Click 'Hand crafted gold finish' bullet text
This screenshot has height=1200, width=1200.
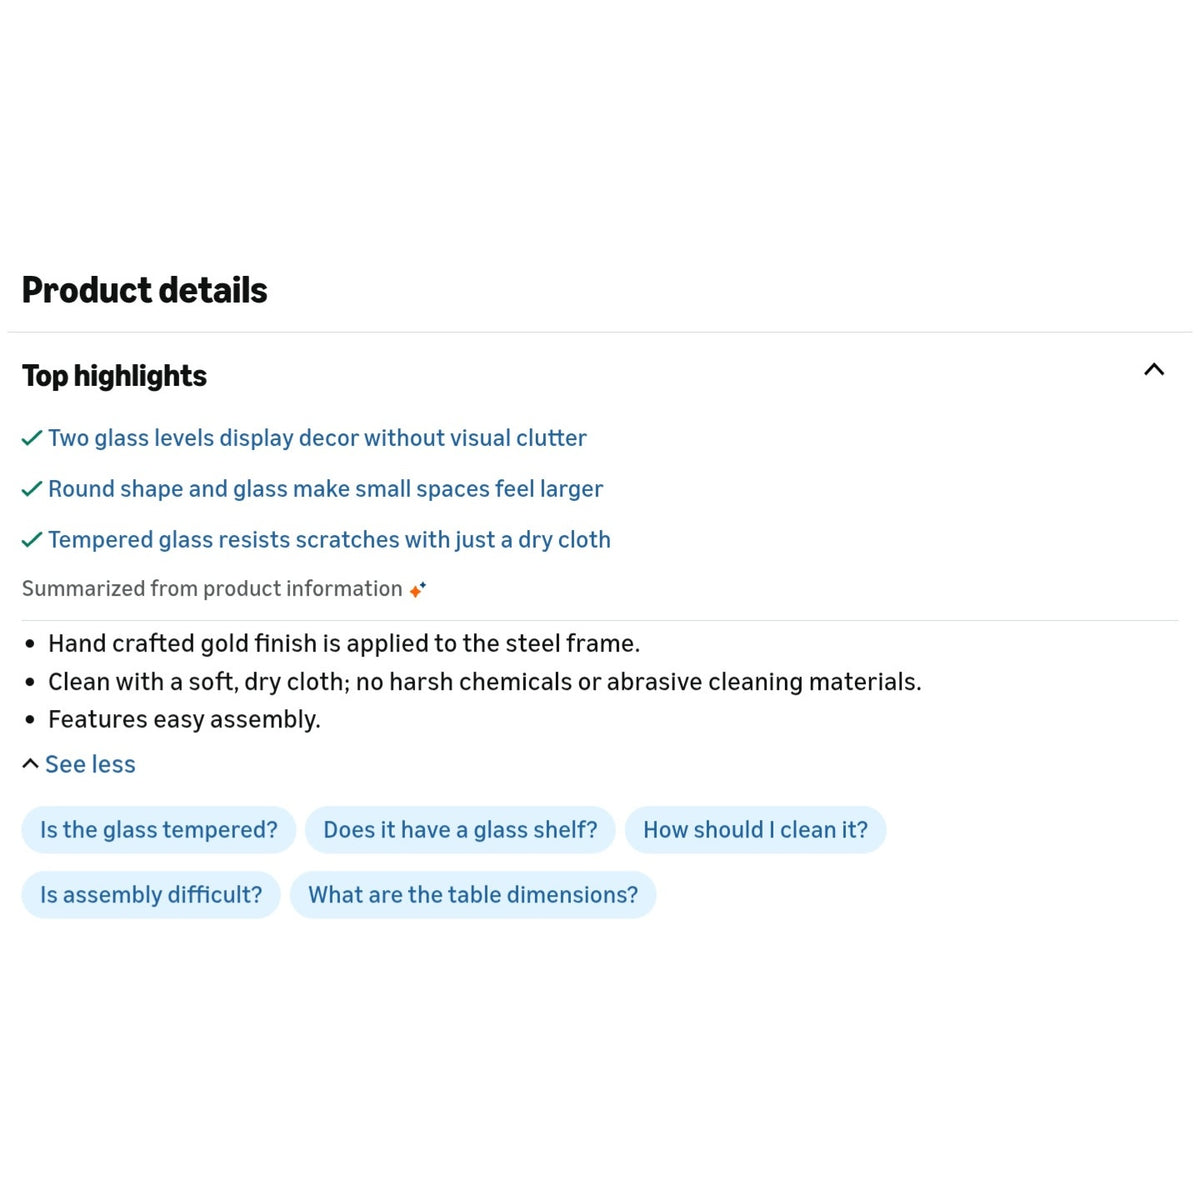coord(344,643)
